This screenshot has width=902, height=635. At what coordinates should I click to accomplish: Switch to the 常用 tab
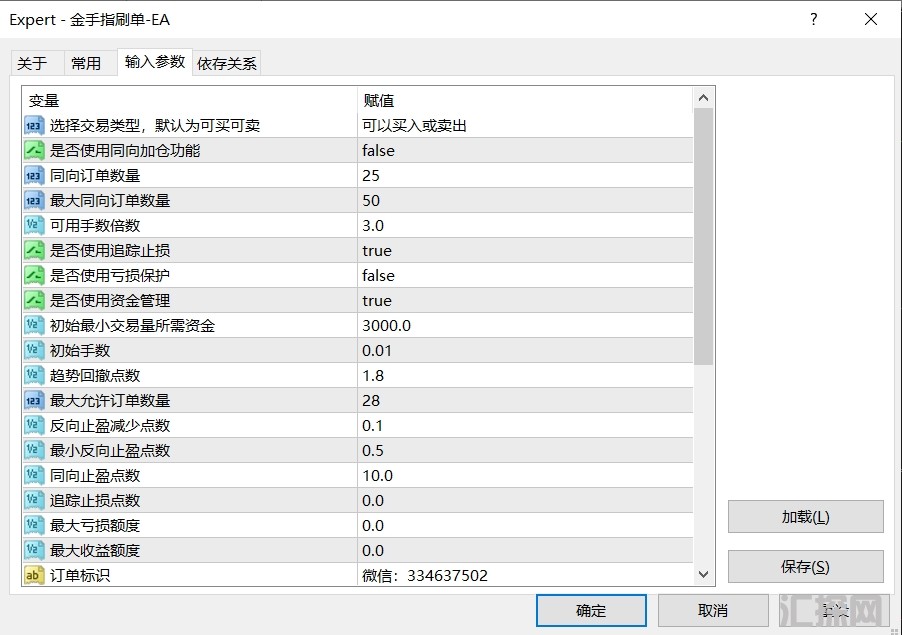coord(86,63)
